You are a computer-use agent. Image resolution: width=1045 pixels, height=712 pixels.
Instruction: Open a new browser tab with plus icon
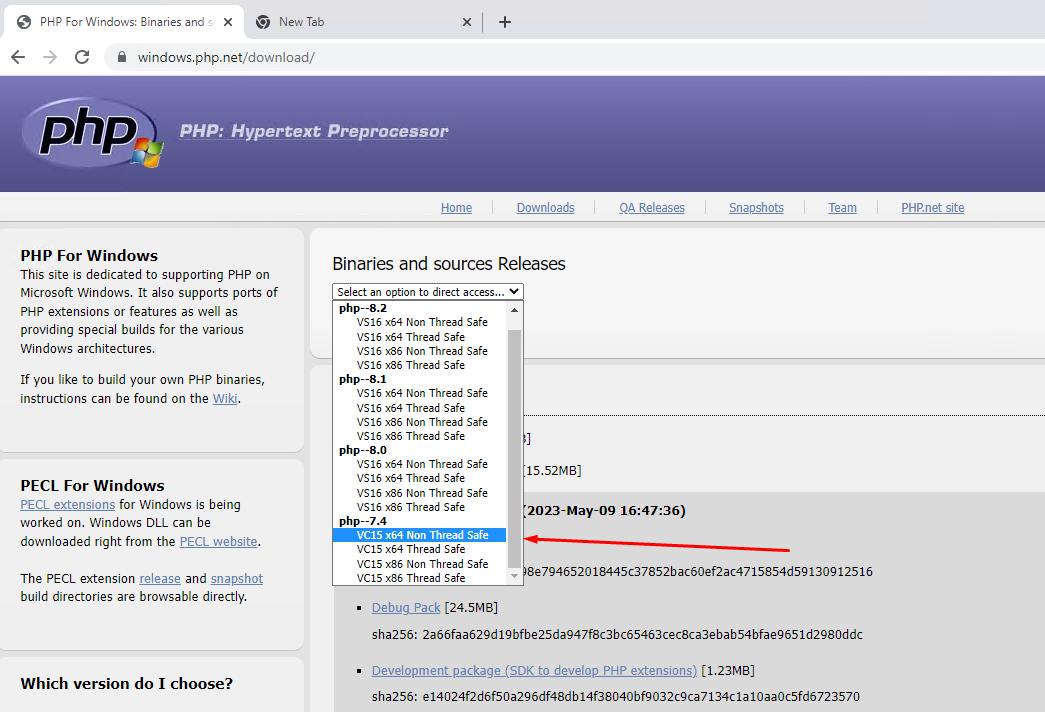[504, 21]
